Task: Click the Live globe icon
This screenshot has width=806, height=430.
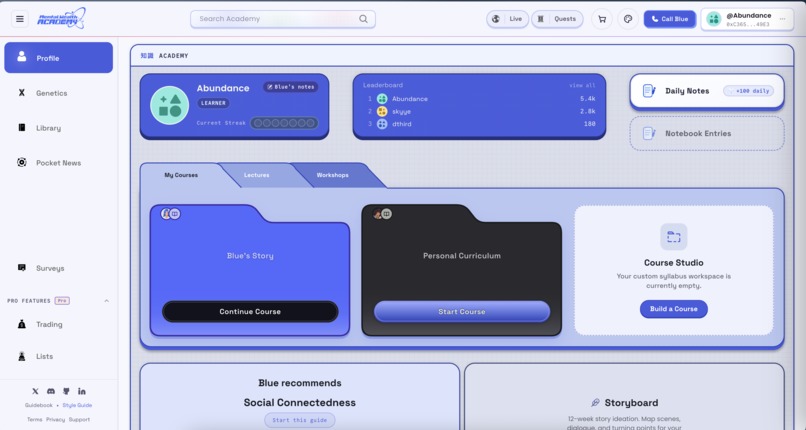Action: [496, 19]
